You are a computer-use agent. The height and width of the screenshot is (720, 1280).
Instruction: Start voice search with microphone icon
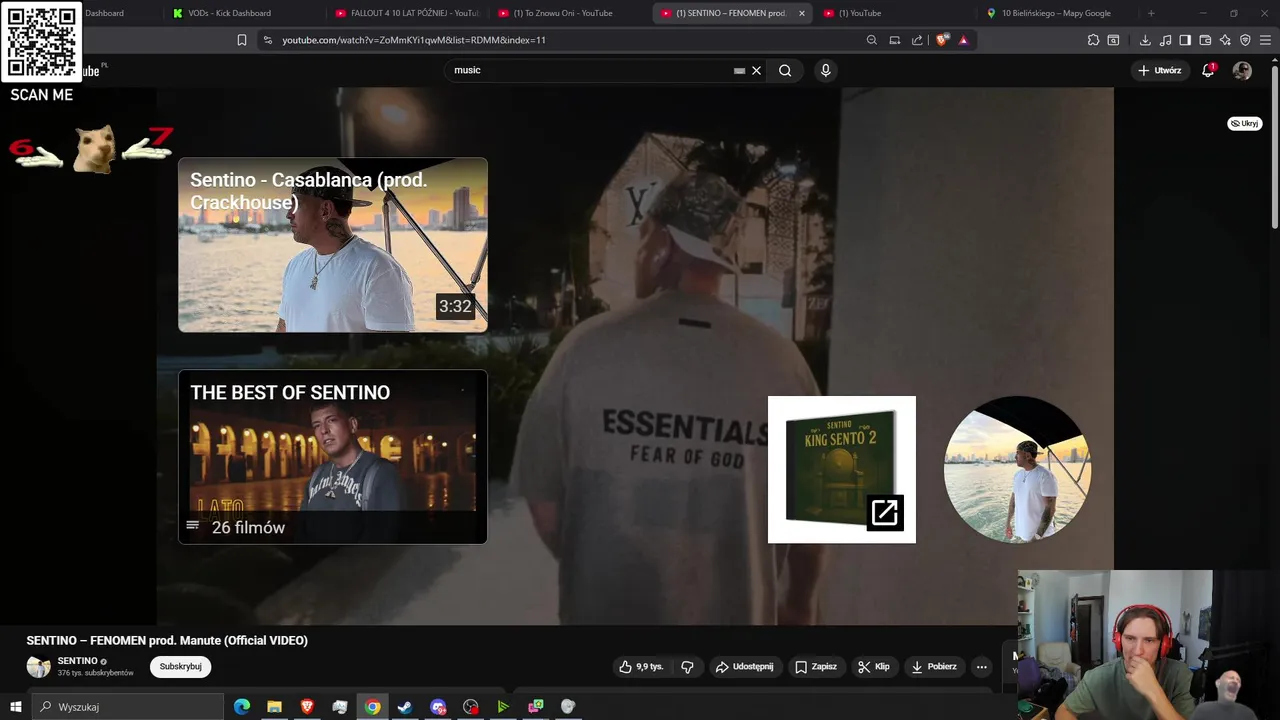tap(825, 70)
